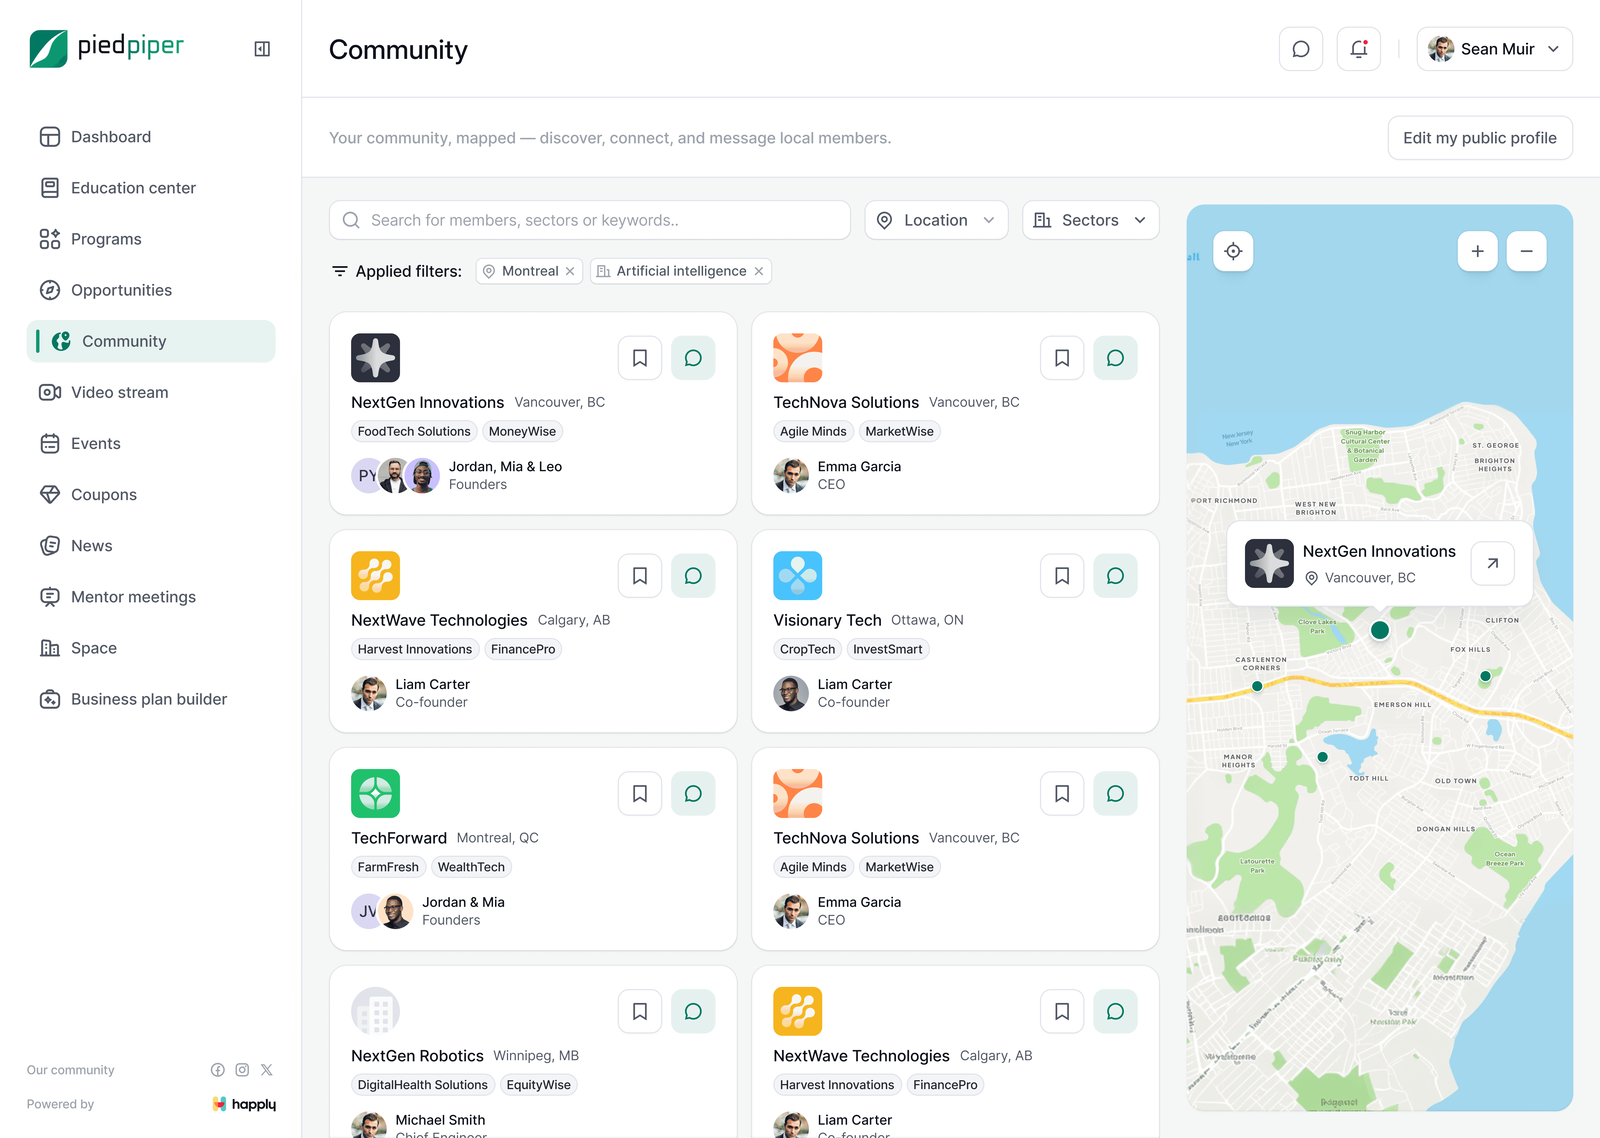Bookmark NextWave Technologies card with Harvest Innovations

[640, 576]
